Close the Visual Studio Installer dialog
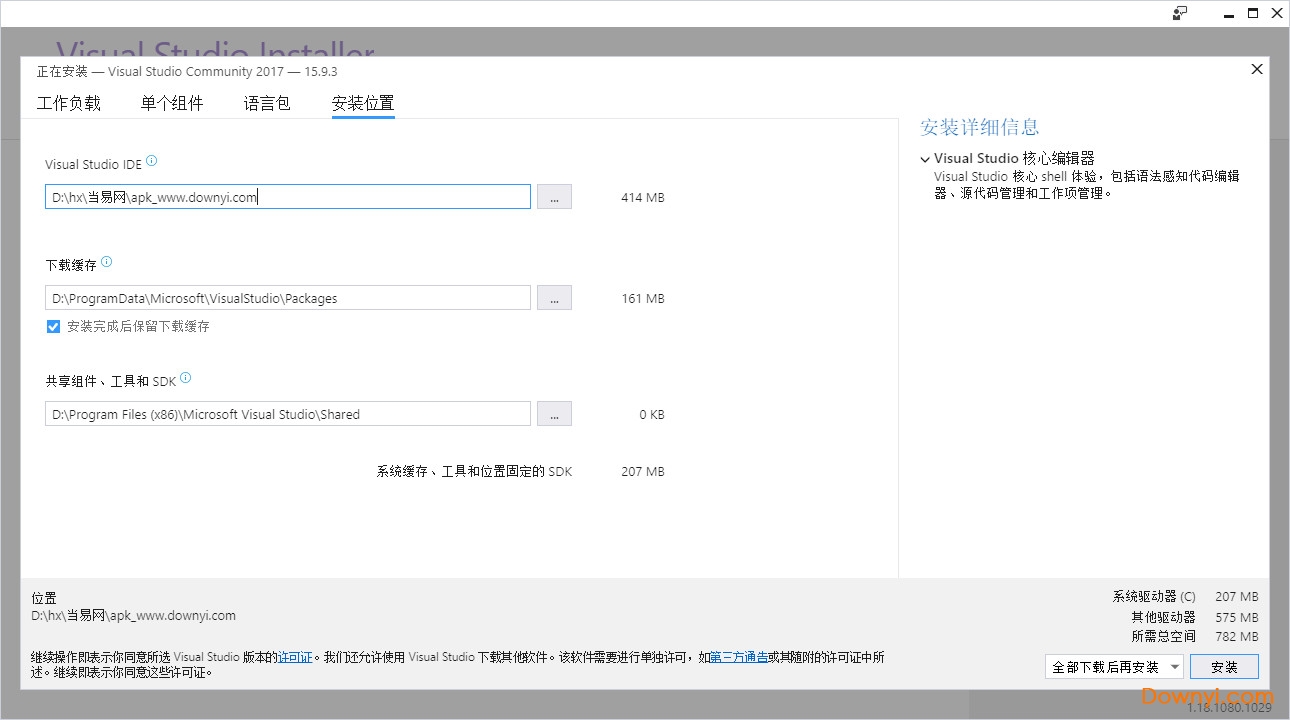1290x720 pixels. (1256, 69)
